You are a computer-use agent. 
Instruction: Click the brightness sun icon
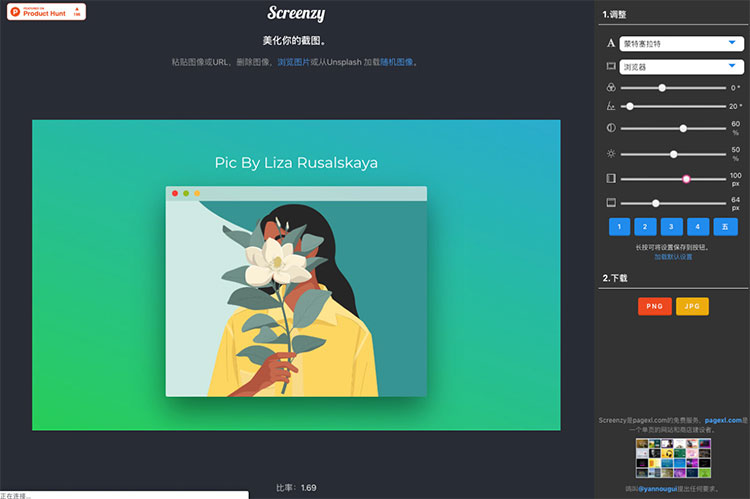611,154
